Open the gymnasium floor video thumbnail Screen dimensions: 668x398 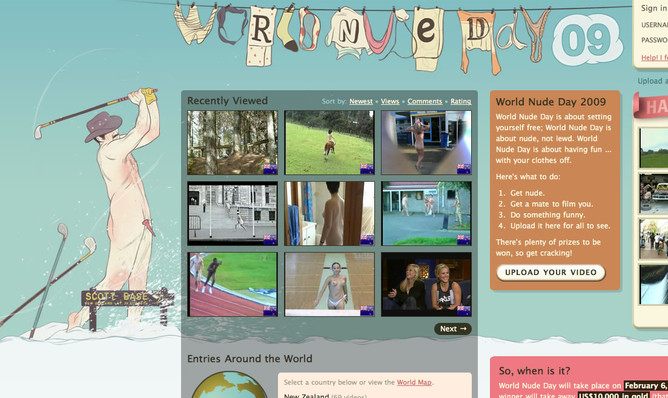329,284
